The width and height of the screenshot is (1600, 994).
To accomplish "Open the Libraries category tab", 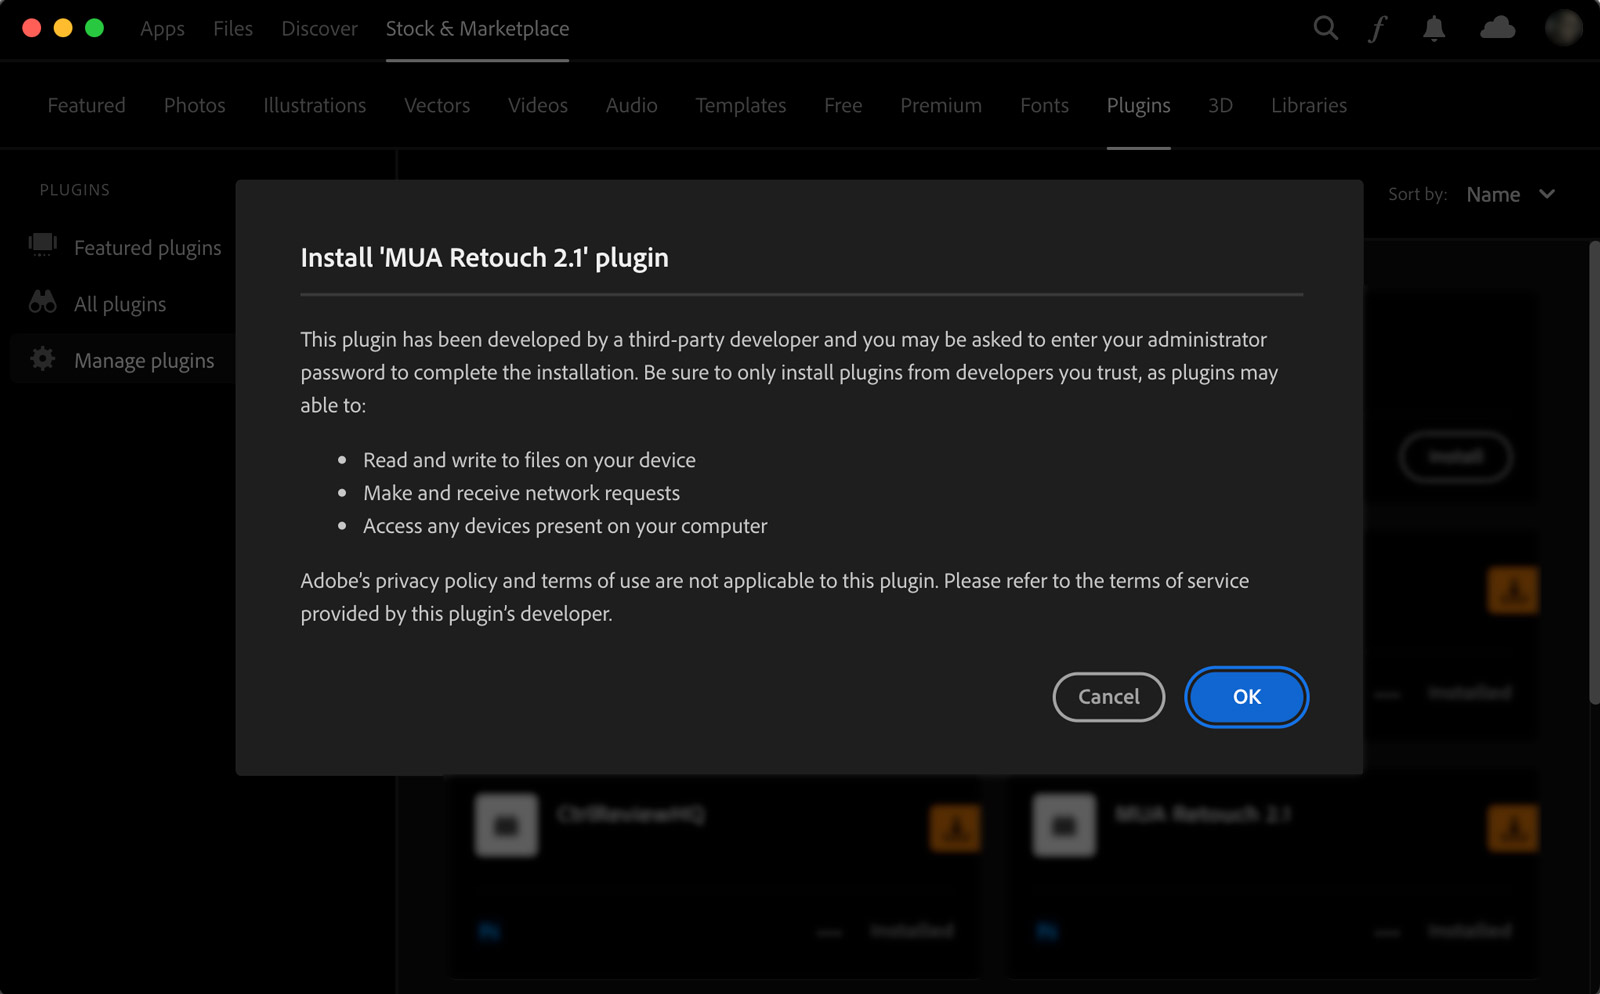I will pyautogui.click(x=1308, y=105).
